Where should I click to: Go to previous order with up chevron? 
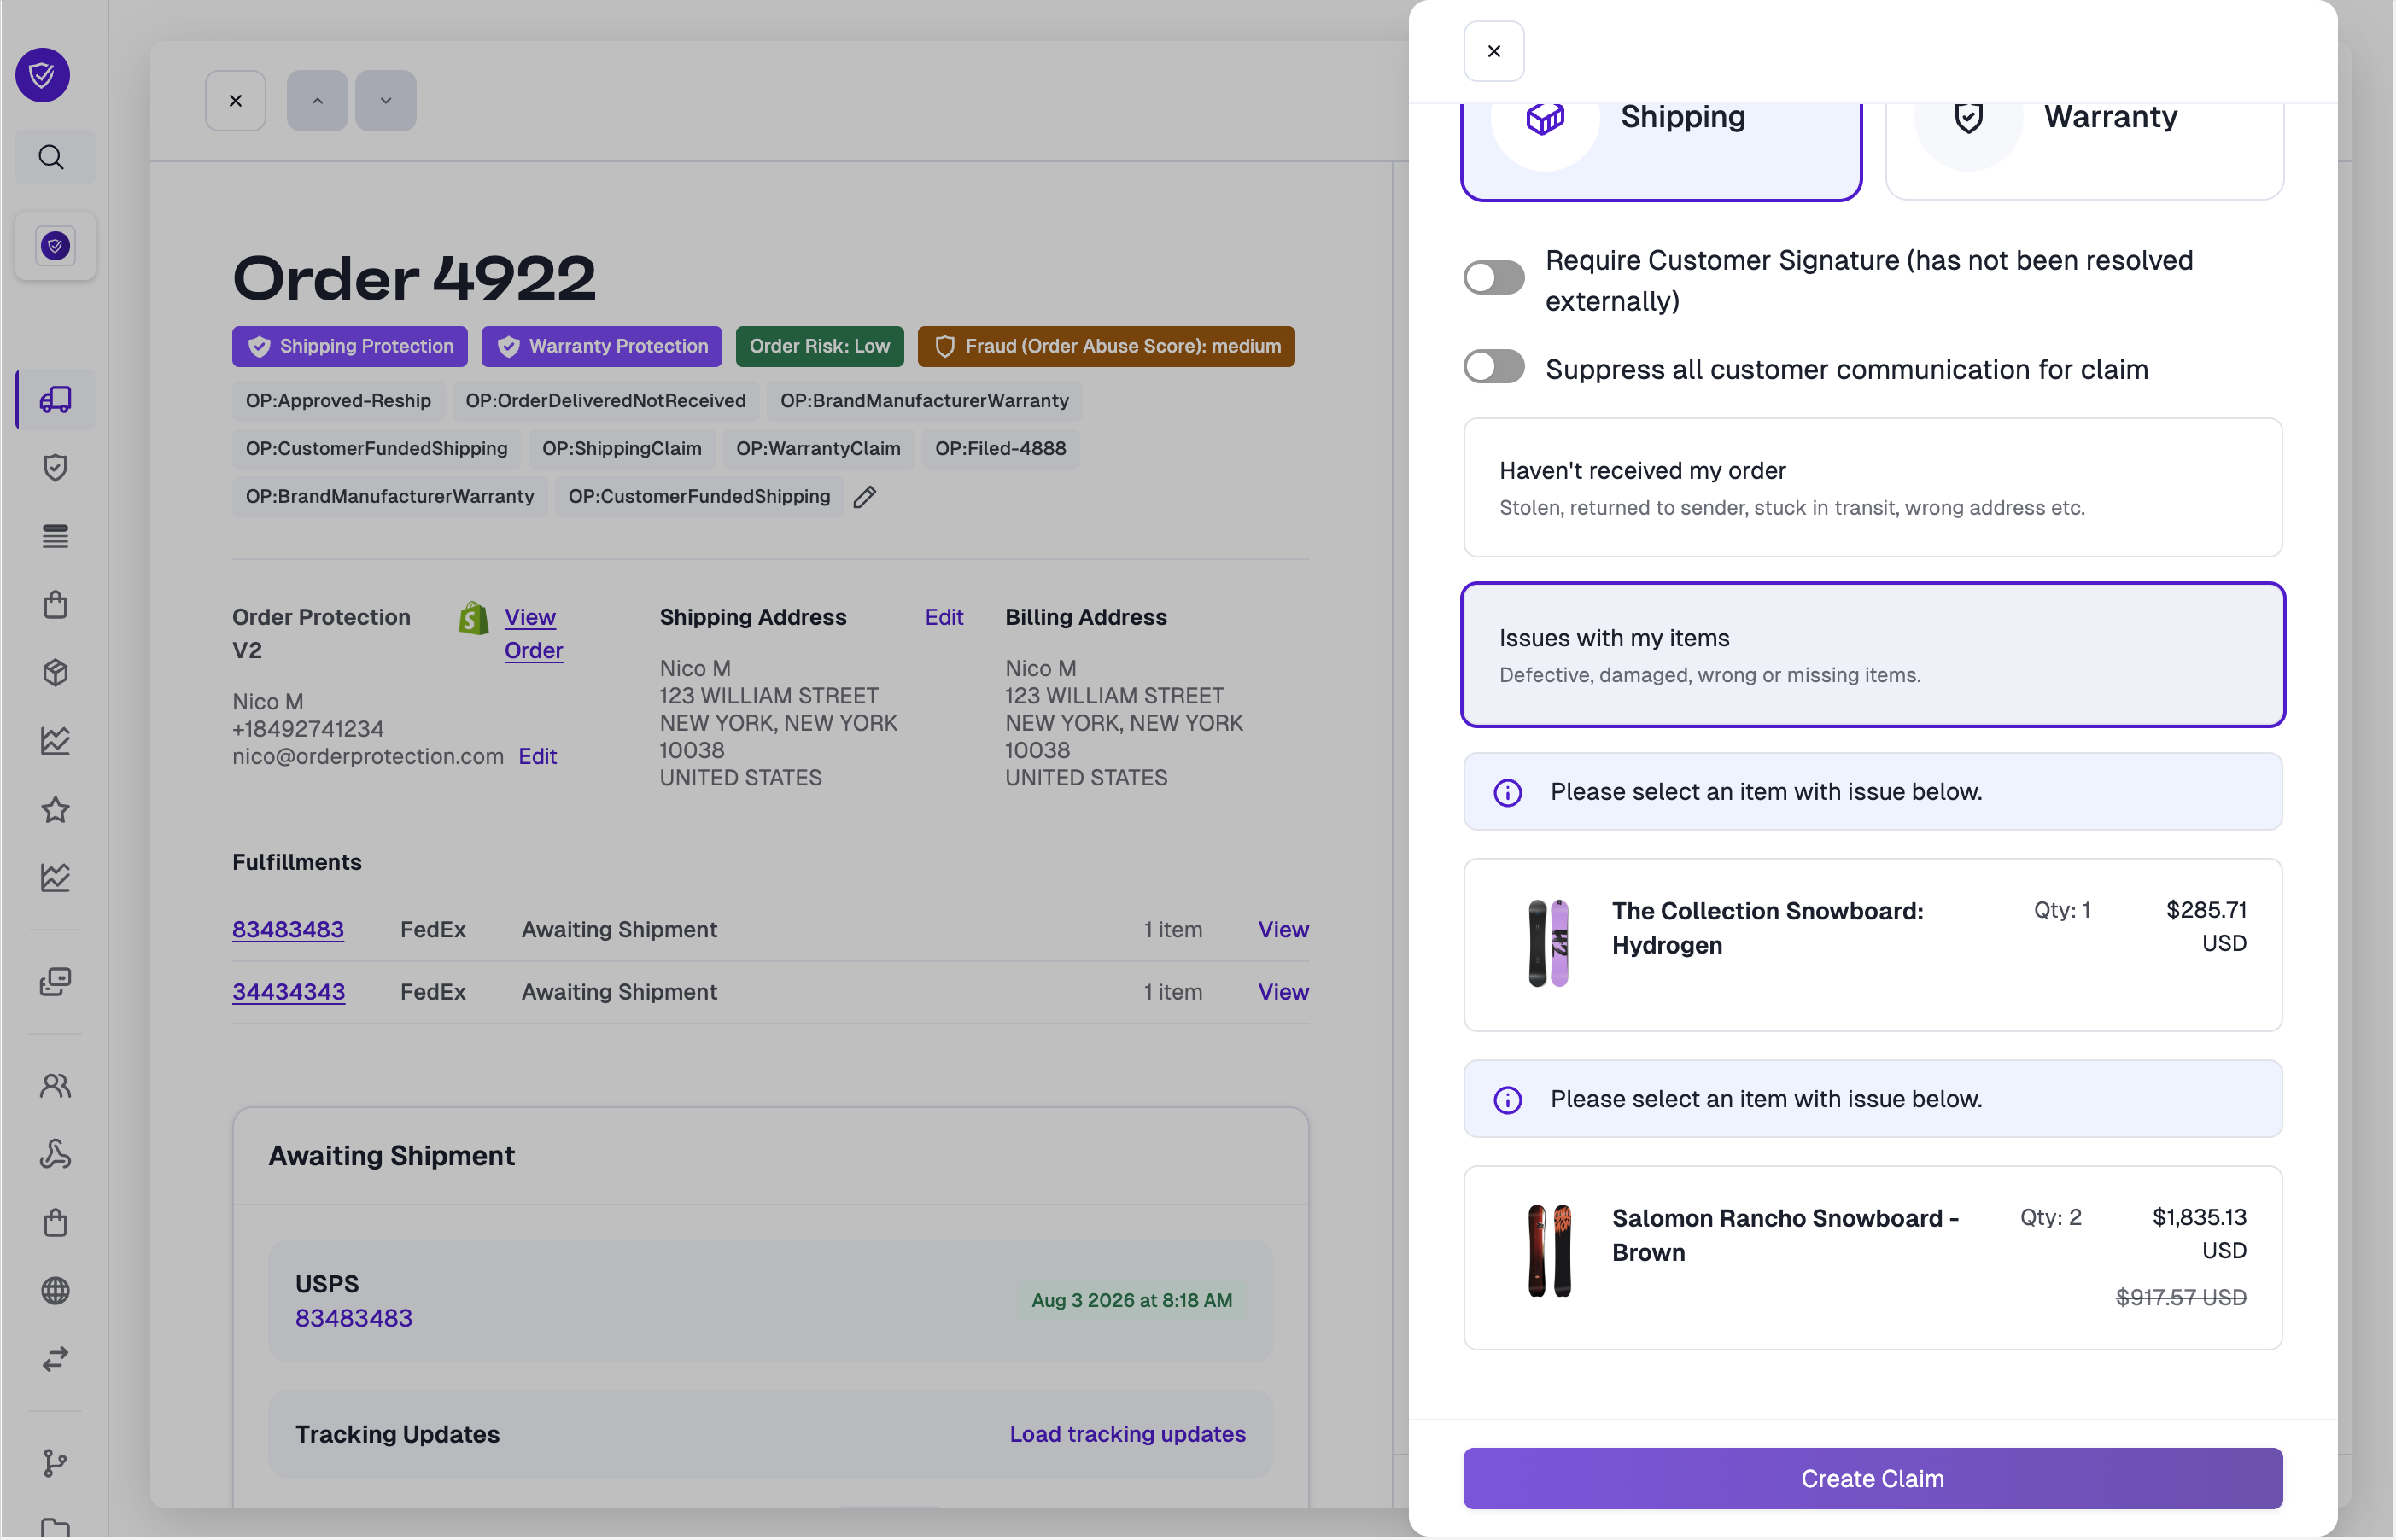tap(317, 100)
